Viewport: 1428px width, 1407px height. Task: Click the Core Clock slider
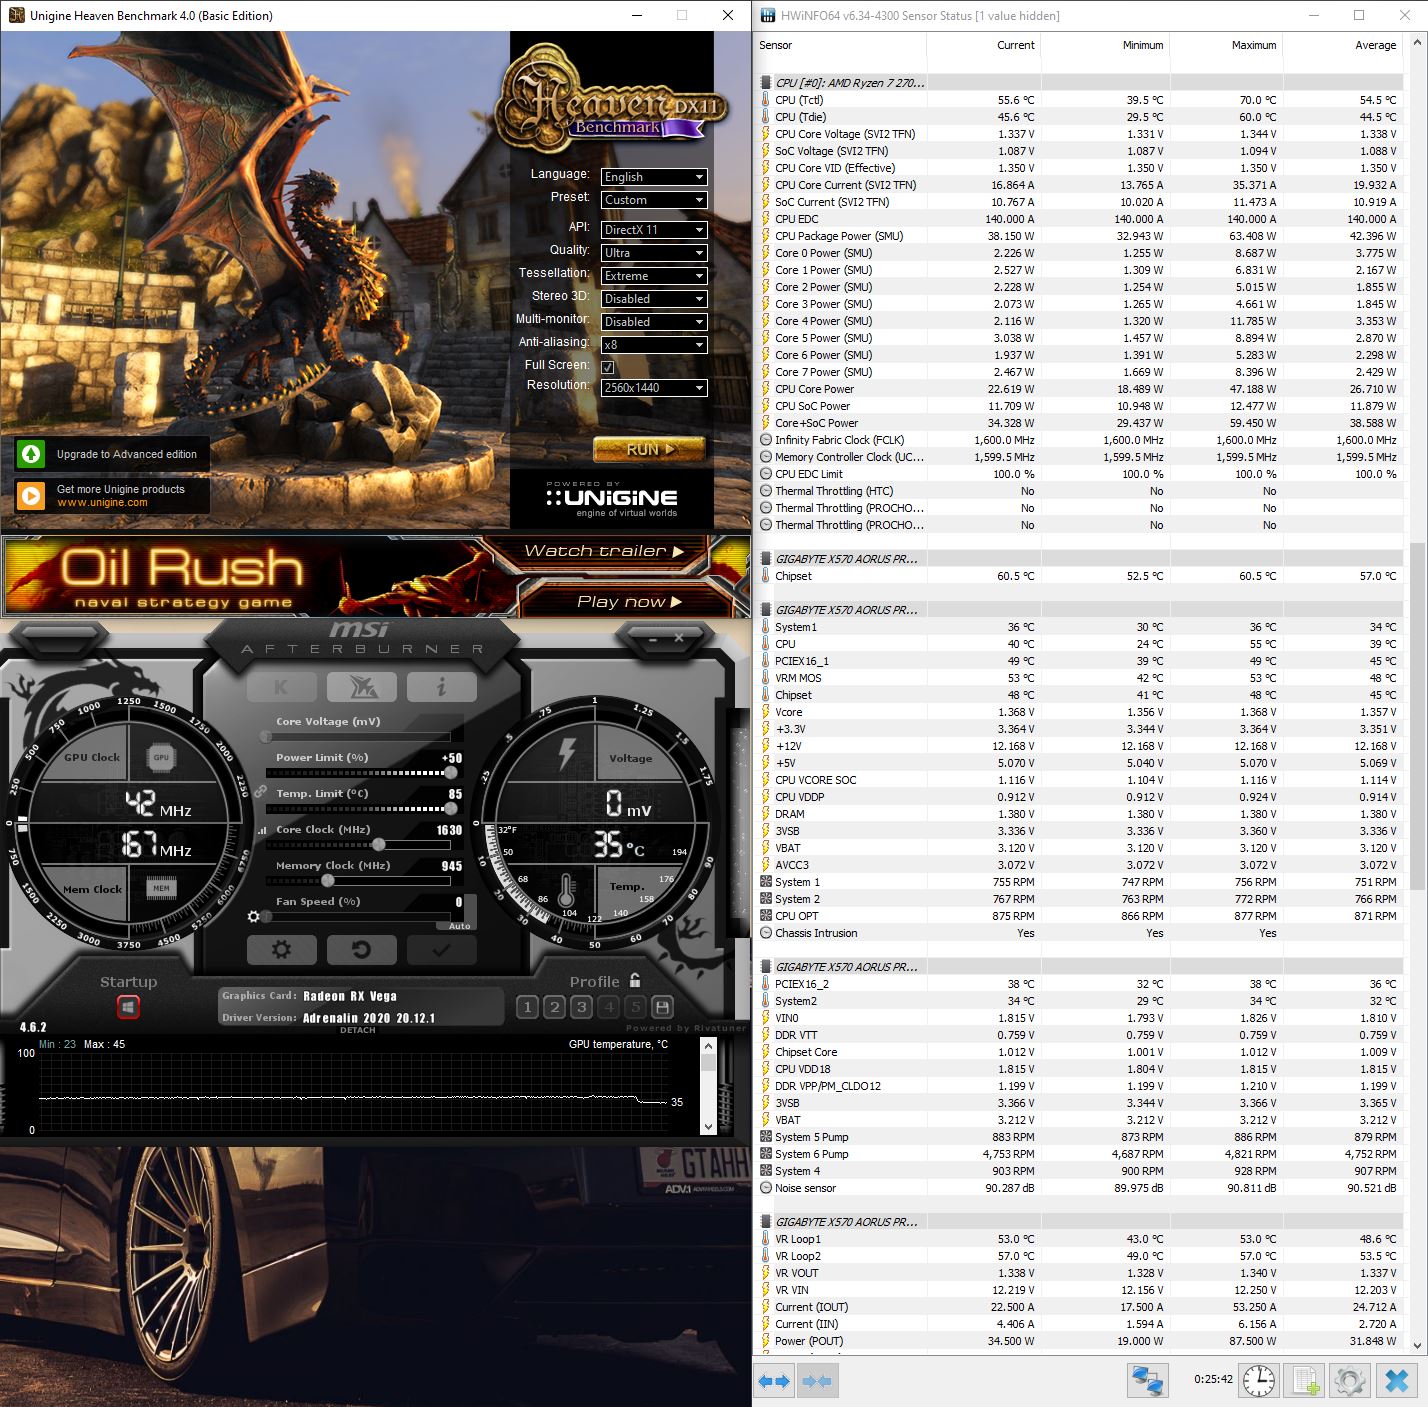(x=361, y=845)
